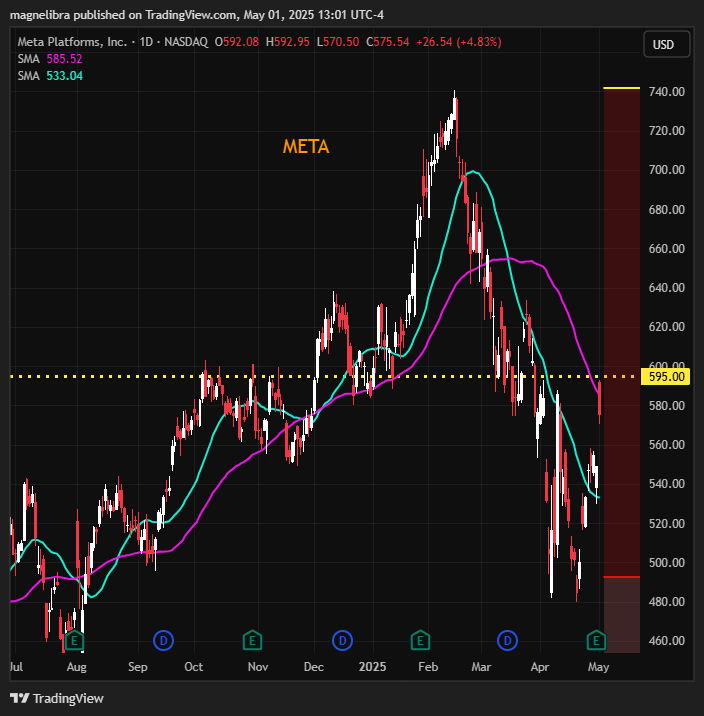Click the 520.00 price axis label

(x=667, y=523)
